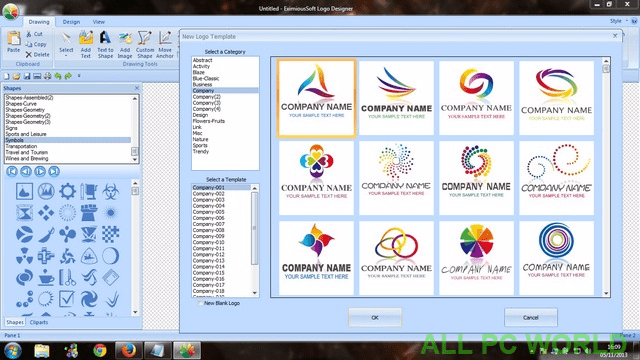Switch to the Design ribbon tab
The image size is (640, 360).
click(x=71, y=22)
